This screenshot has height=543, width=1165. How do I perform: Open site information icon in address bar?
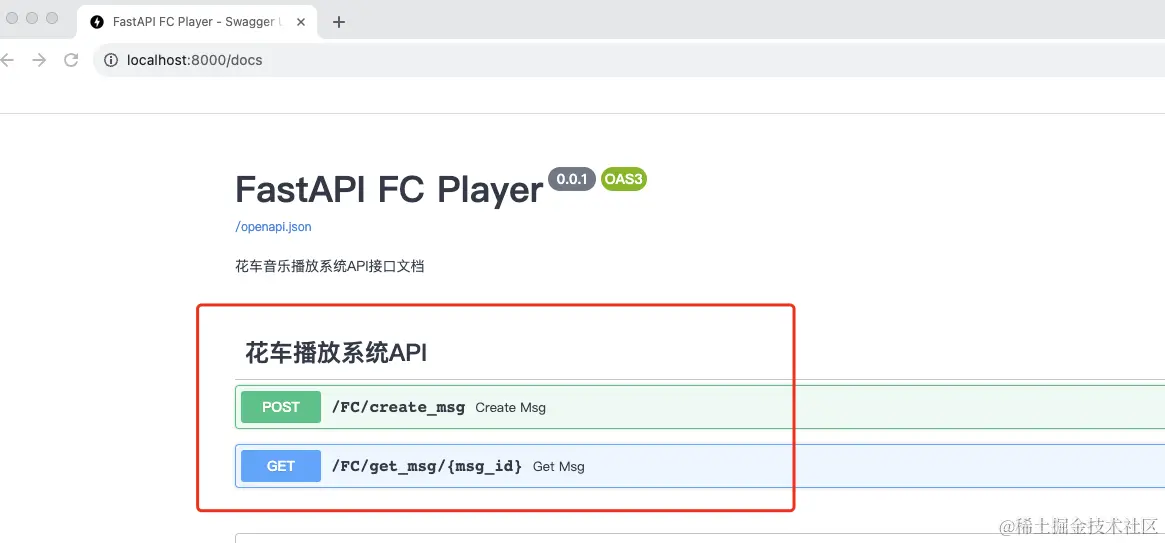tap(111, 60)
